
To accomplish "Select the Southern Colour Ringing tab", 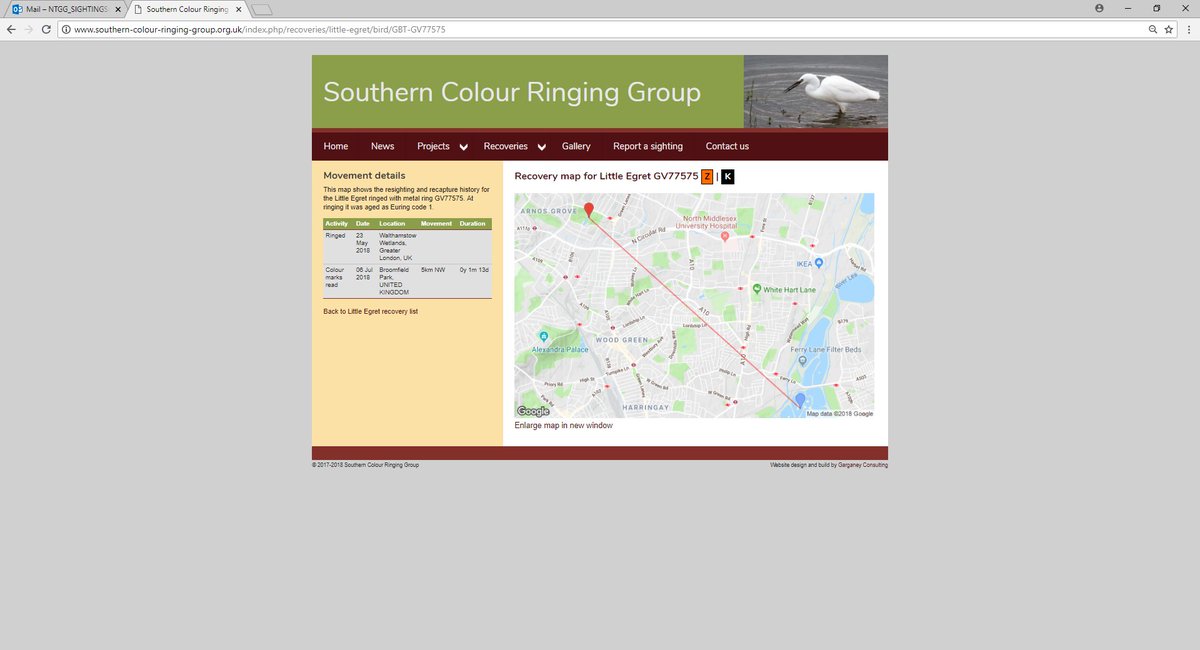I will click(x=187, y=9).
